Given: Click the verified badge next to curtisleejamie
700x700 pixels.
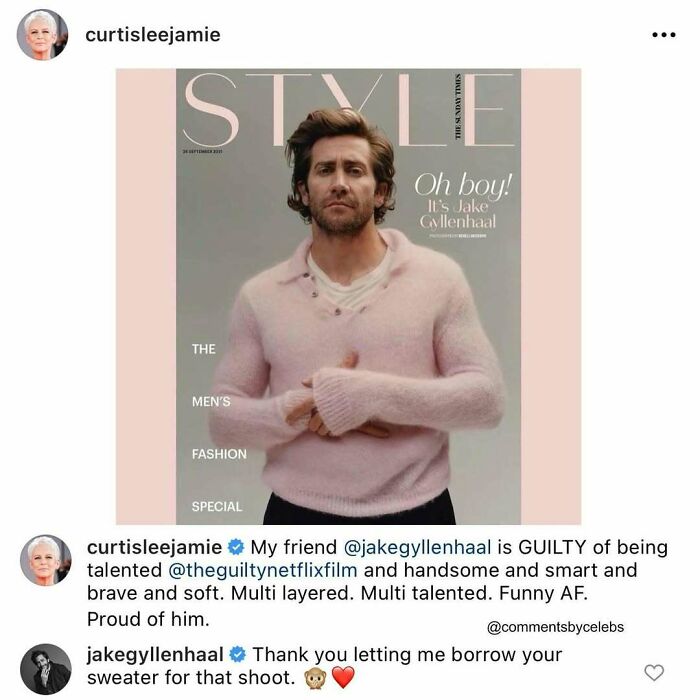Looking at the screenshot, I should [x=236, y=547].
